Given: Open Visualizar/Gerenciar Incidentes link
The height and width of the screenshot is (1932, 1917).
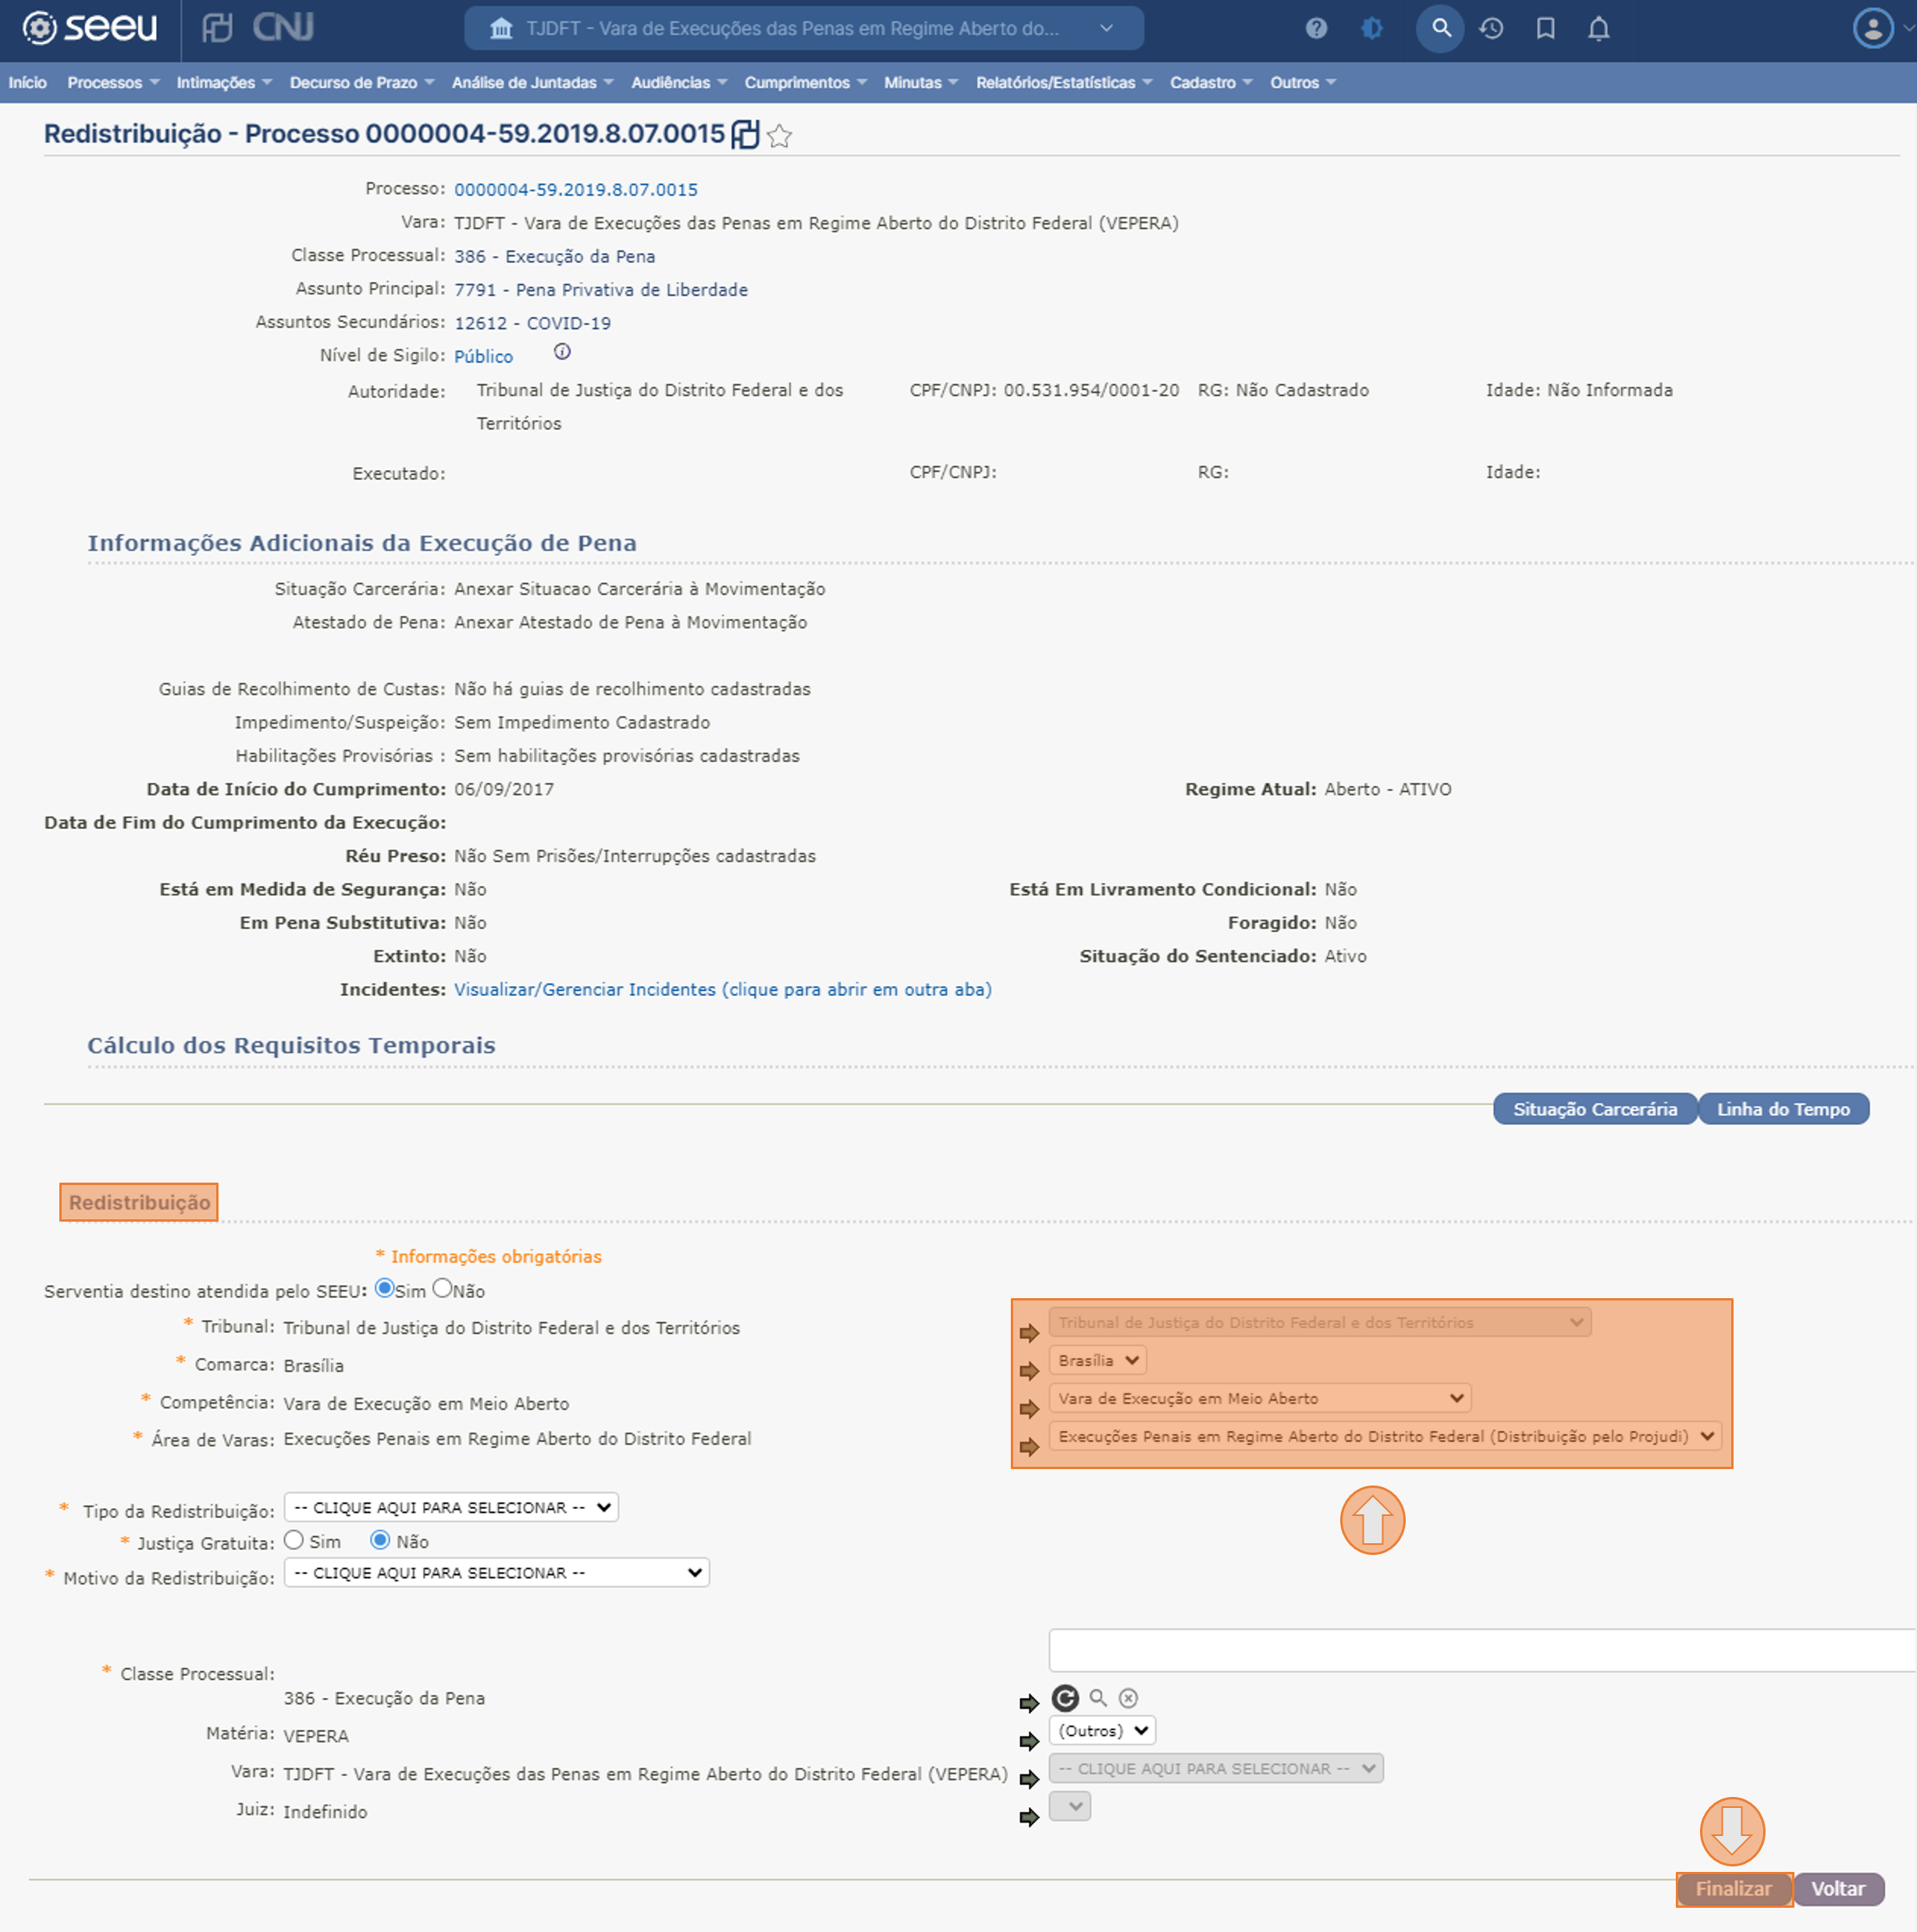Looking at the screenshot, I should [723, 989].
